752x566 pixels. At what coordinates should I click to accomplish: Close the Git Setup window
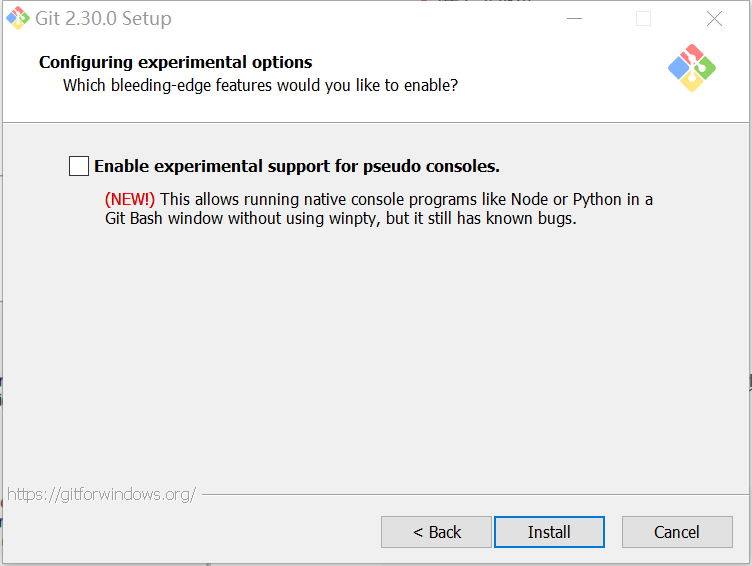[x=714, y=19]
